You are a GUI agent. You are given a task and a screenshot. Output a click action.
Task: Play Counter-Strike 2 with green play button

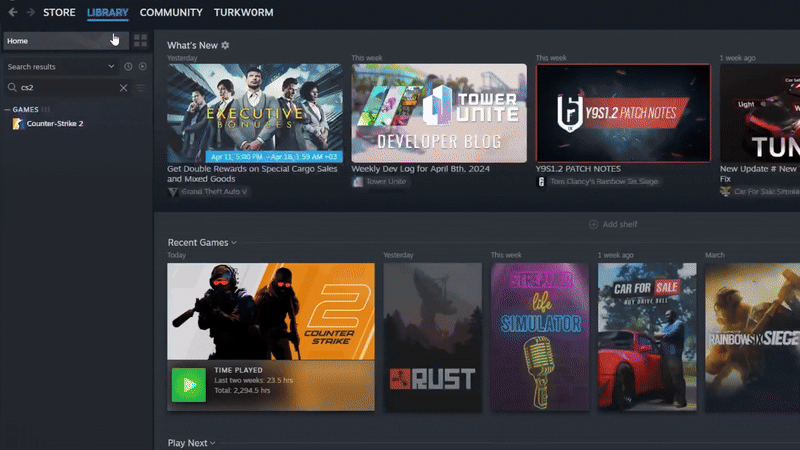pyautogui.click(x=189, y=385)
